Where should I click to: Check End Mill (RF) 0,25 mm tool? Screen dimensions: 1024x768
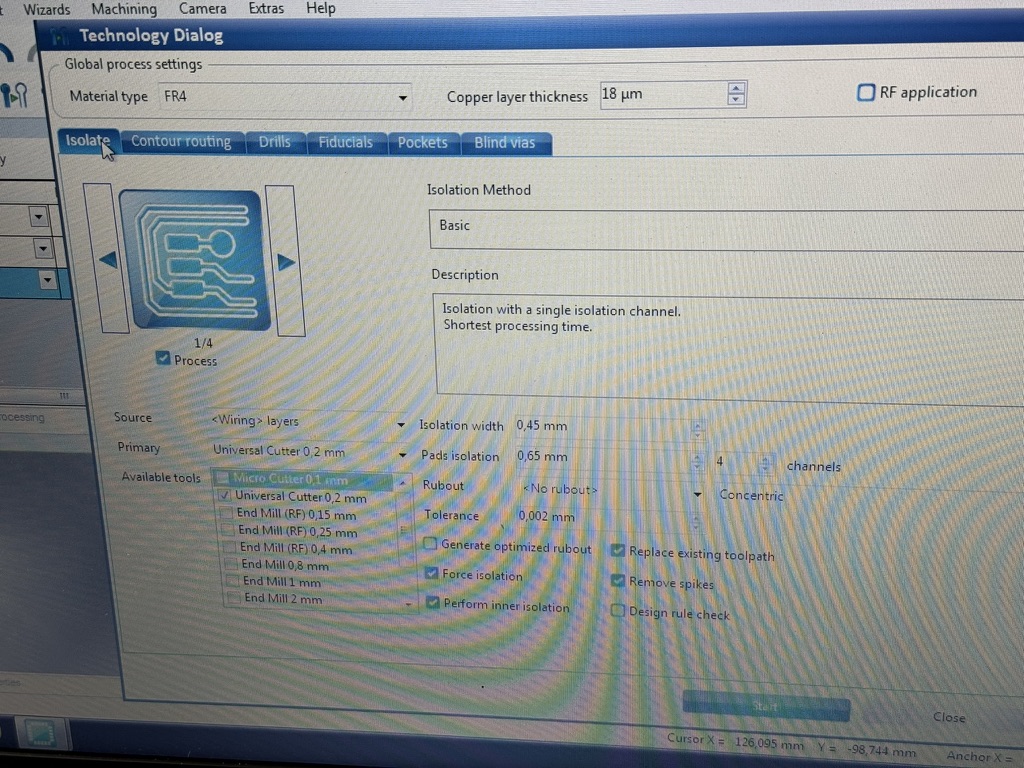point(227,529)
